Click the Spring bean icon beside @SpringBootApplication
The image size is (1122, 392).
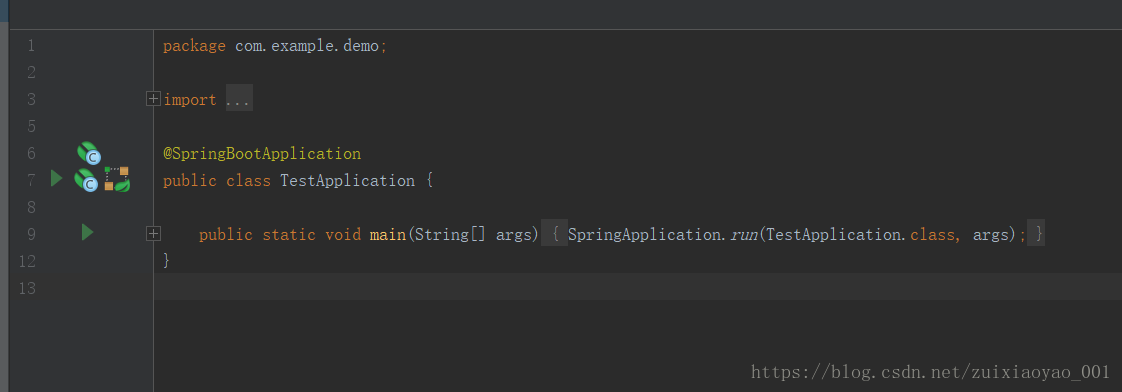tap(89, 153)
